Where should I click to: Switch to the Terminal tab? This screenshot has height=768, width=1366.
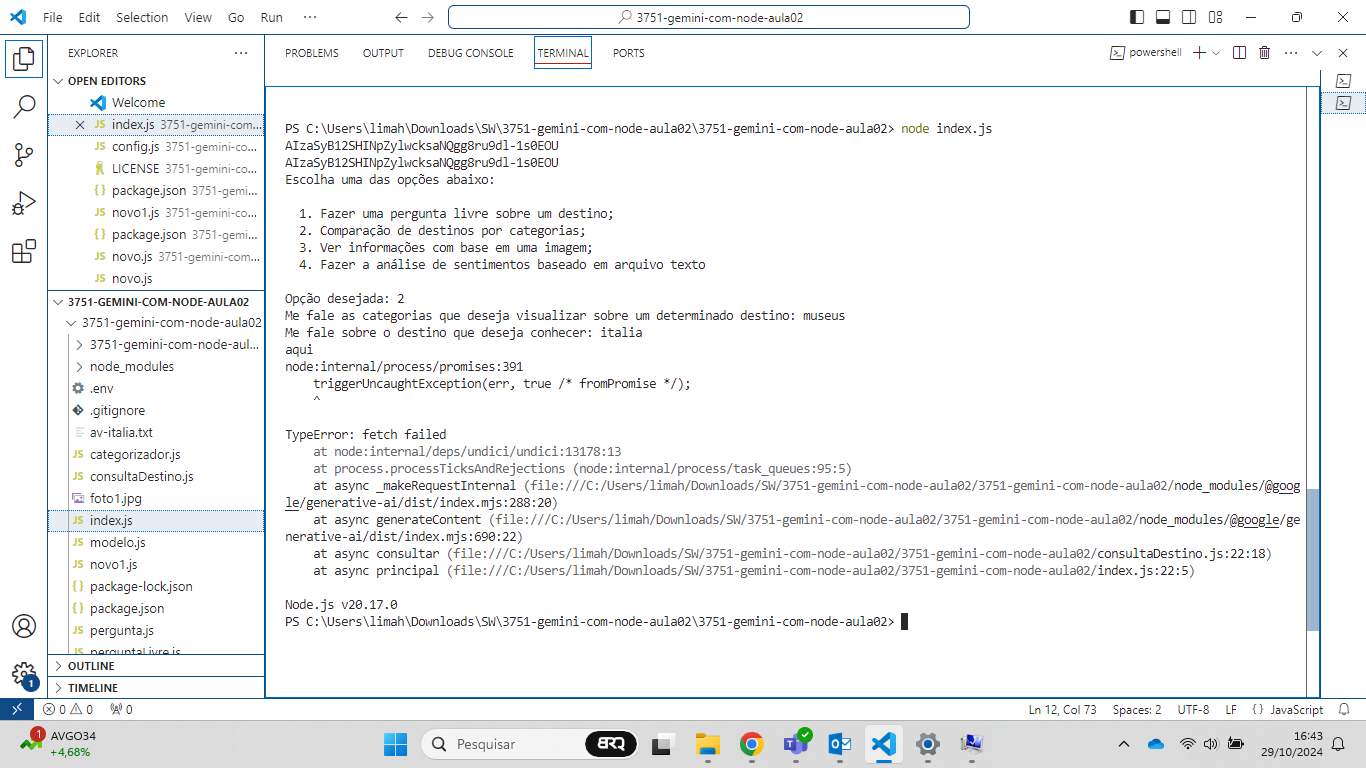point(563,53)
